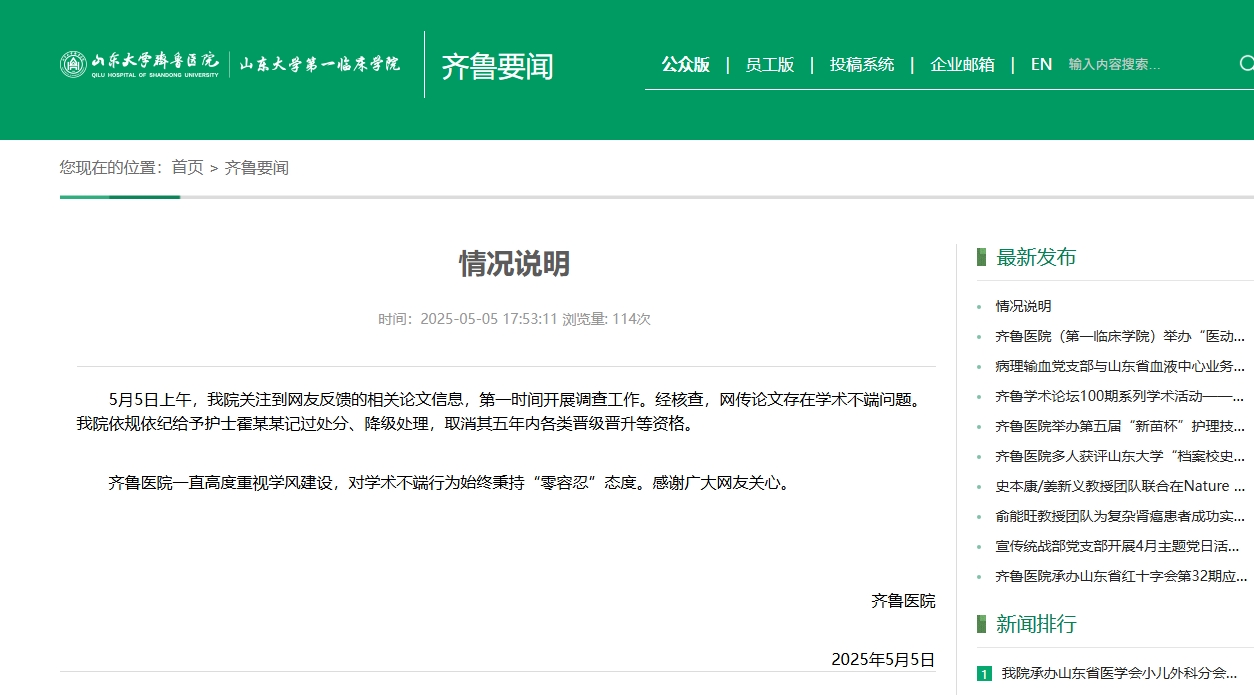Open the 新苗杯 nursing competition article
The width and height of the screenshot is (1254, 695).
coord(1119,426)
